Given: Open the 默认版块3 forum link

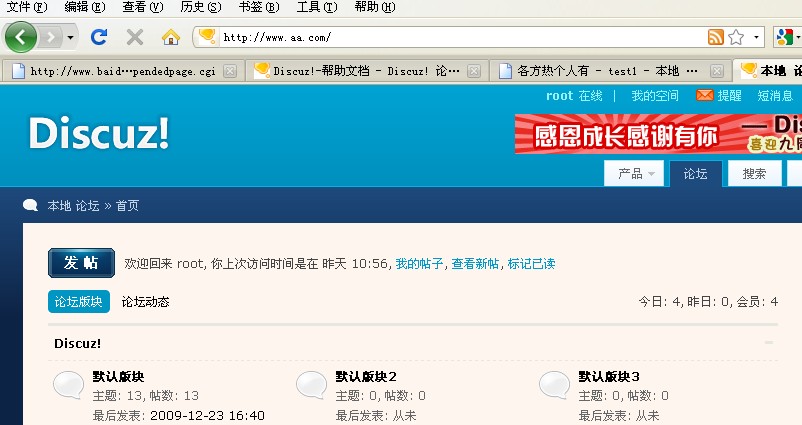Looking at the screenshot, I should pyautogui.click(x=609, y=376).
